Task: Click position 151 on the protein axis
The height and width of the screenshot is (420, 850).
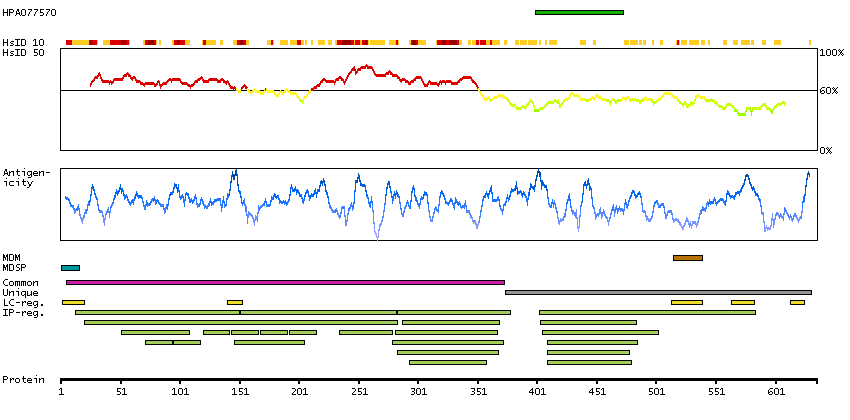Action: click(x=239, y=392)
